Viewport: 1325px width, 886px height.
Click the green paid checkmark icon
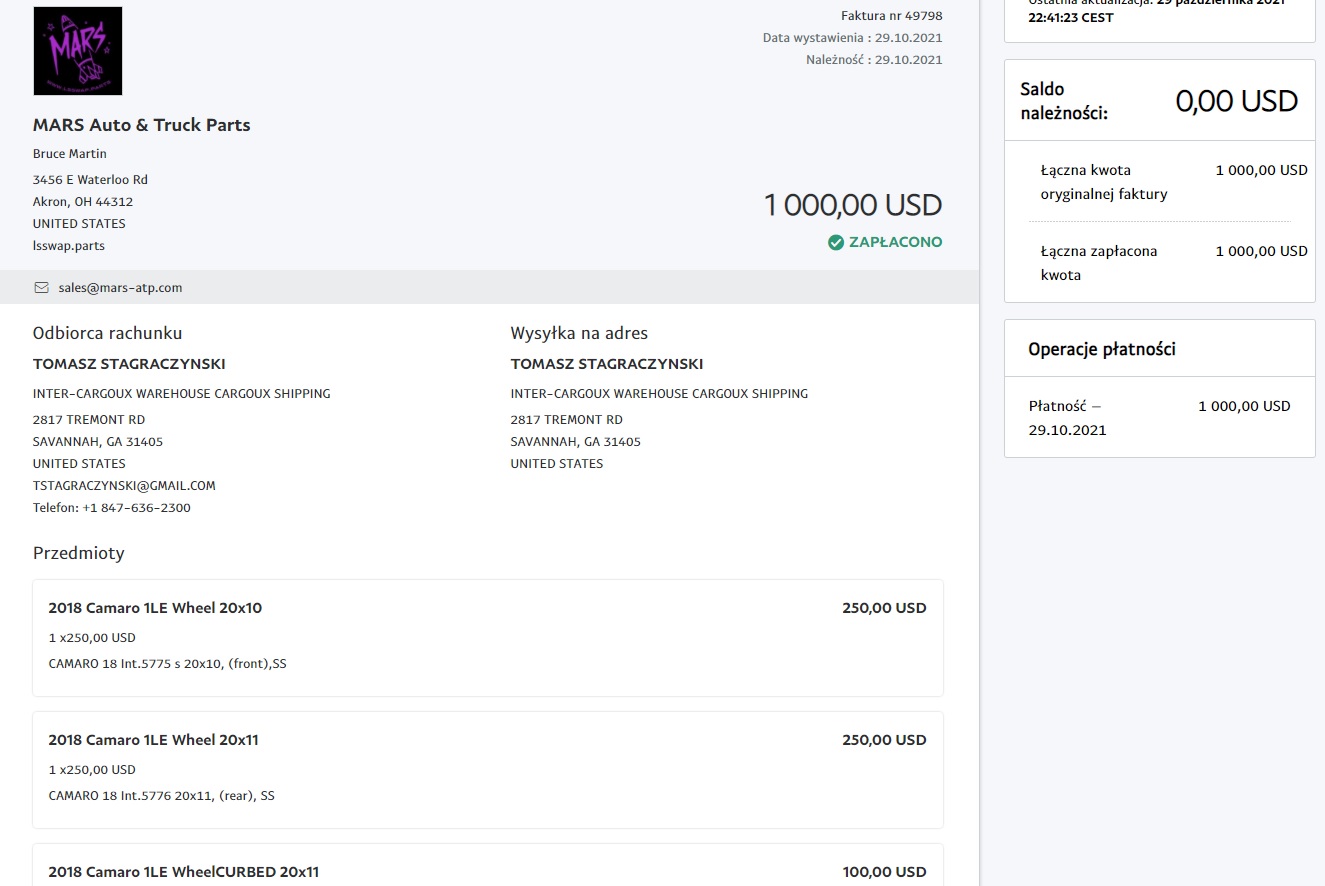click(x=836, y=242)
